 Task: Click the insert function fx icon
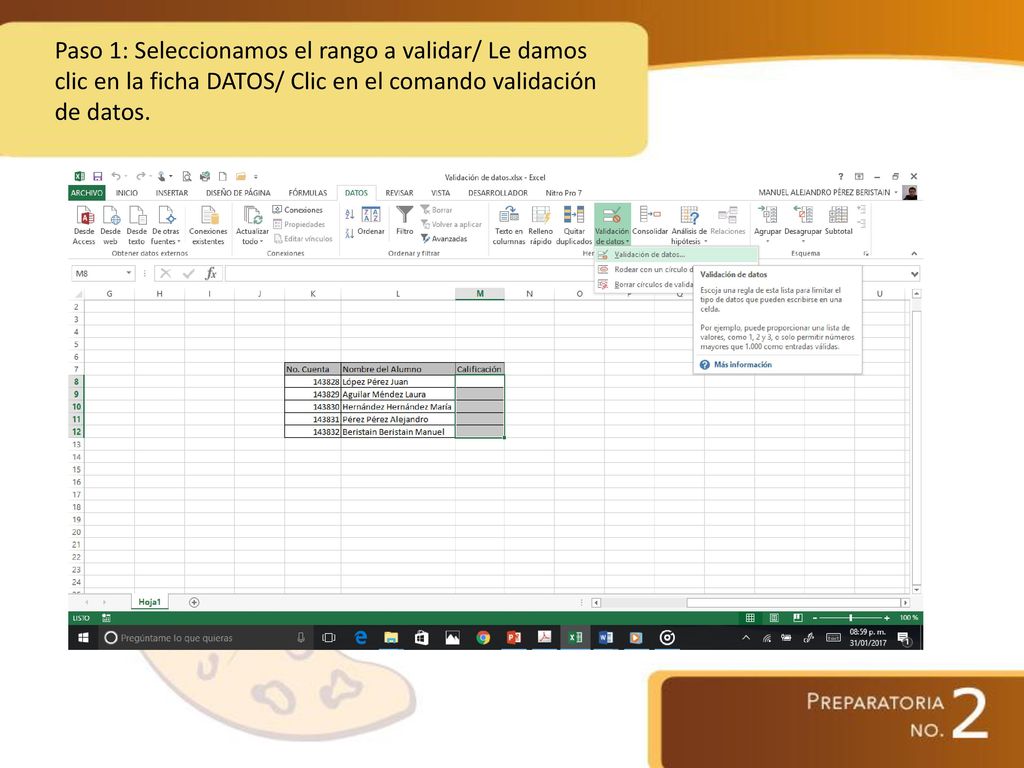pyautogui.click(x=211, y=273)
